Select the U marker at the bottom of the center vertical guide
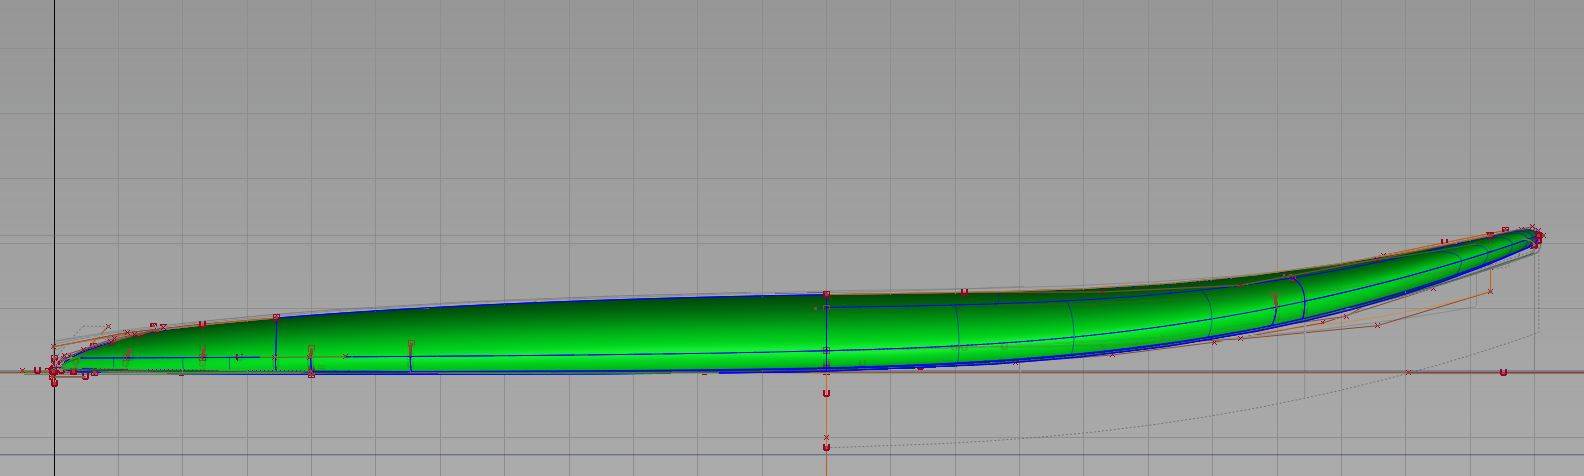 (x=826, y=447)
